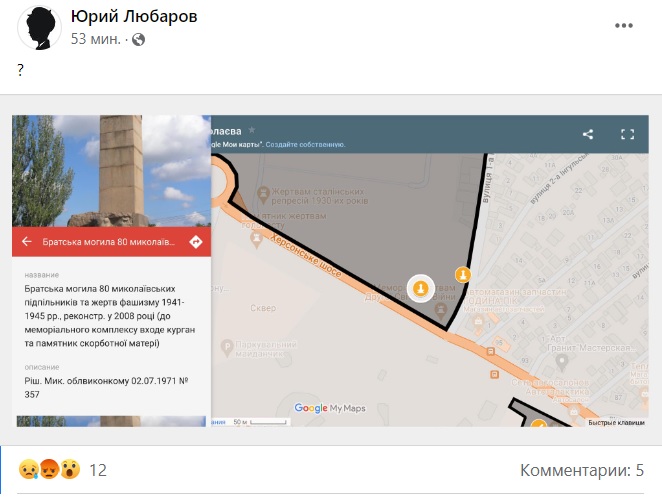
Task: Click the back arrow in red panel
Action: click(x=27, y=242)
